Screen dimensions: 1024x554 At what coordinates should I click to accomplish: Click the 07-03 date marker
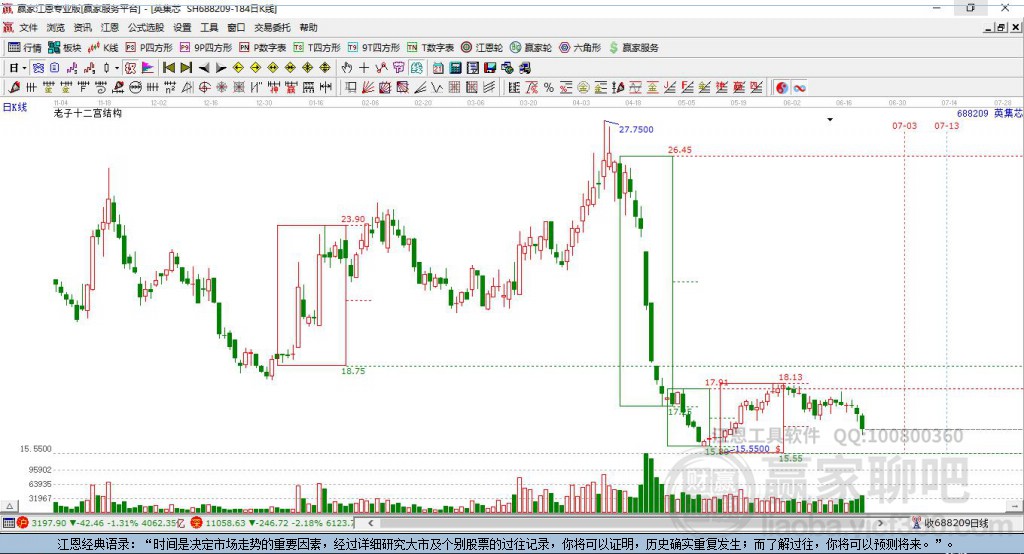(904, 125)
